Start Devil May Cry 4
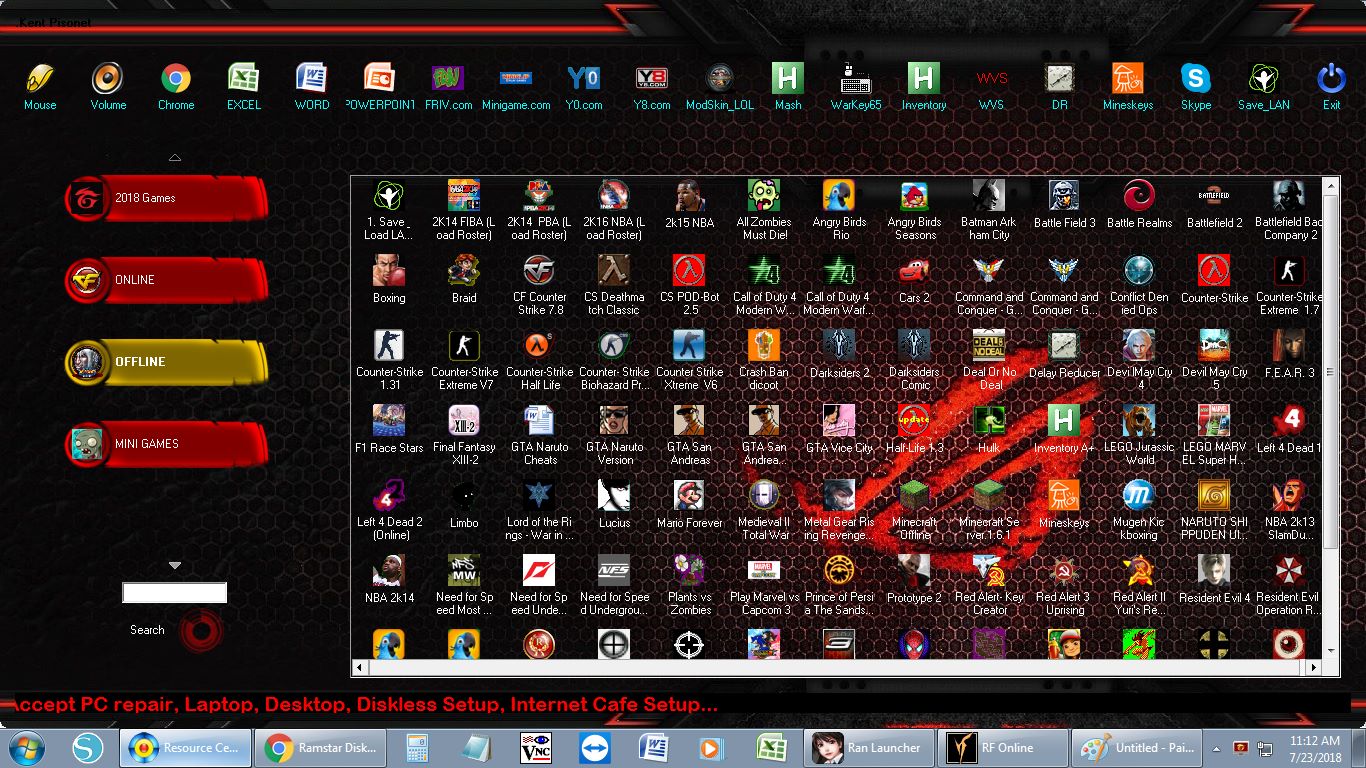Viewport: 1366px width, 768px height. (x=1139, y=360)
